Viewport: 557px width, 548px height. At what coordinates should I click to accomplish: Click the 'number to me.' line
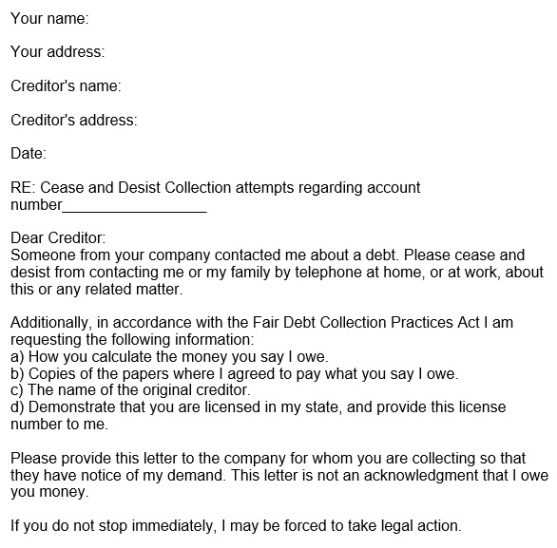click(59, 424)
